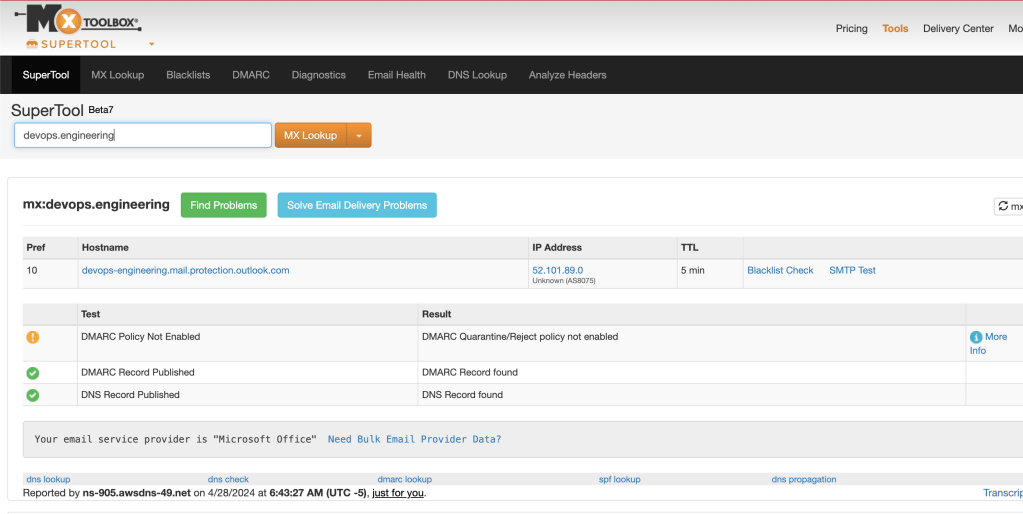Image resolution: width=1023 pixels, height=514 pixels.
Task: Open the Diagnostics tab
Action: pyautogui.click(x=318, y=75)
